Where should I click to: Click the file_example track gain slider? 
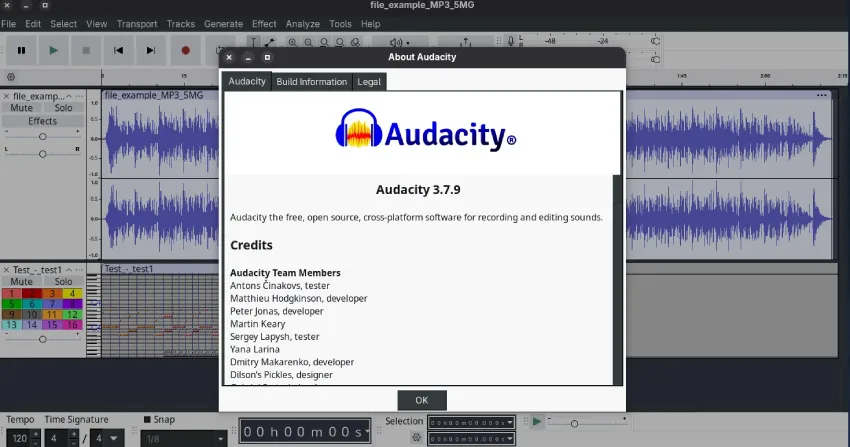[x=42, y=137]
